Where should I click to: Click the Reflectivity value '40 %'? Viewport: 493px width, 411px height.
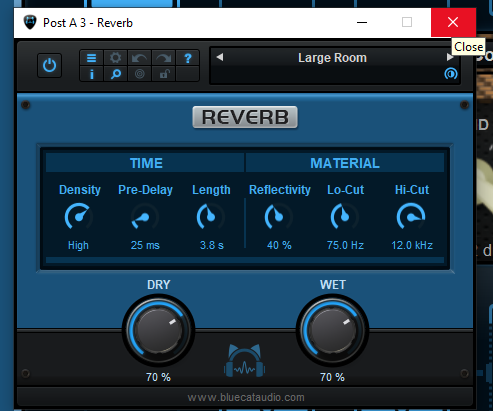(x=279, y=245)
